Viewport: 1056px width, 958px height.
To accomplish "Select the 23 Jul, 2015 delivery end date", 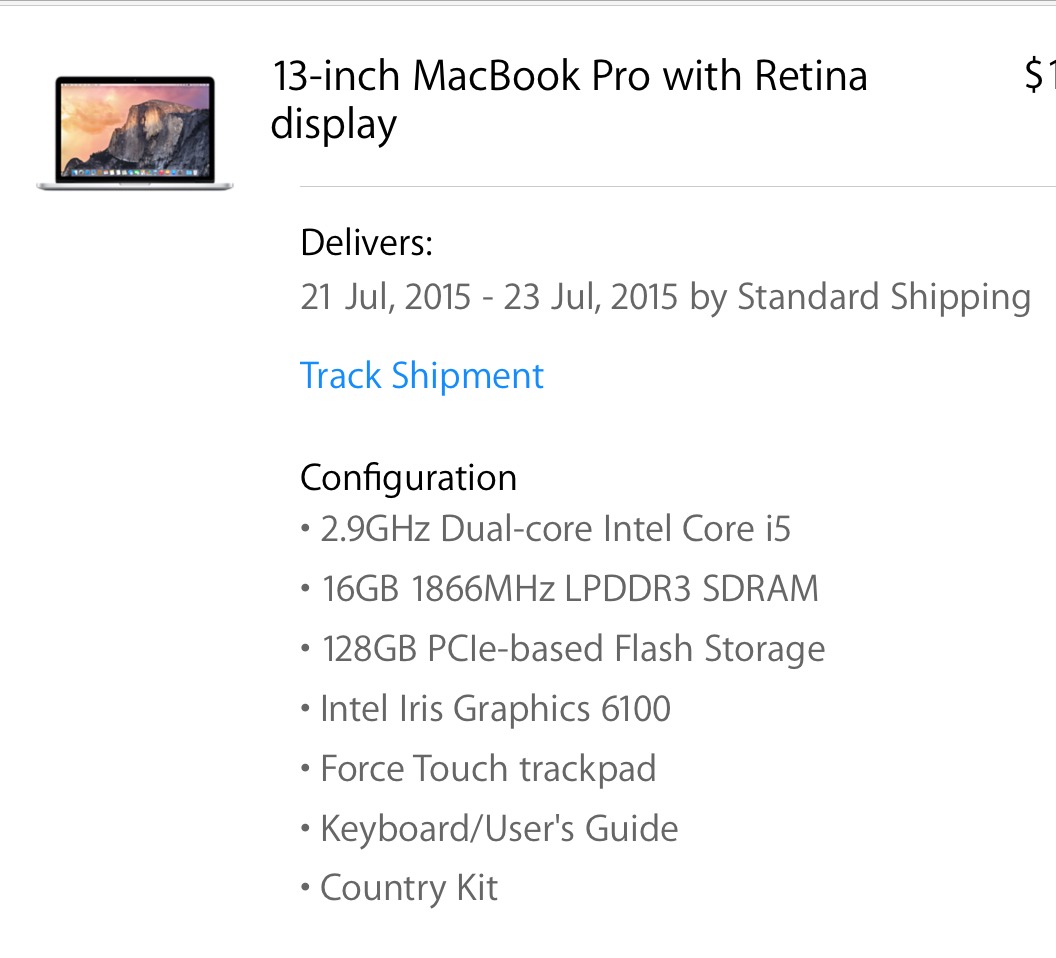I will pyautogui.click(x=591, y=297).
